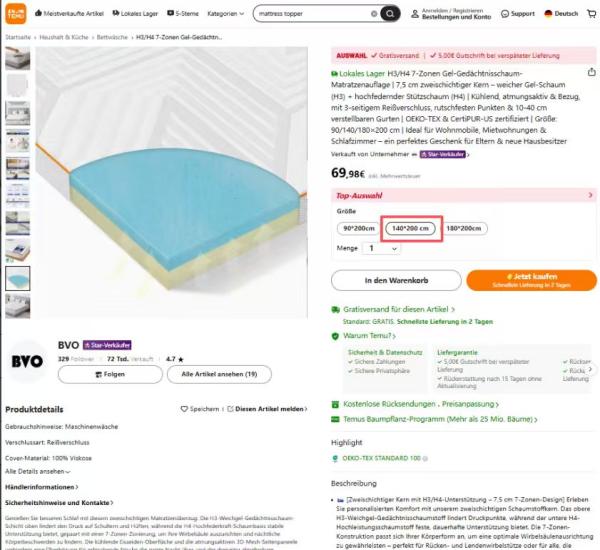This screenshot has height=550, width=600.
Task: Click the share icon beside product title
Action: (592, 72)
